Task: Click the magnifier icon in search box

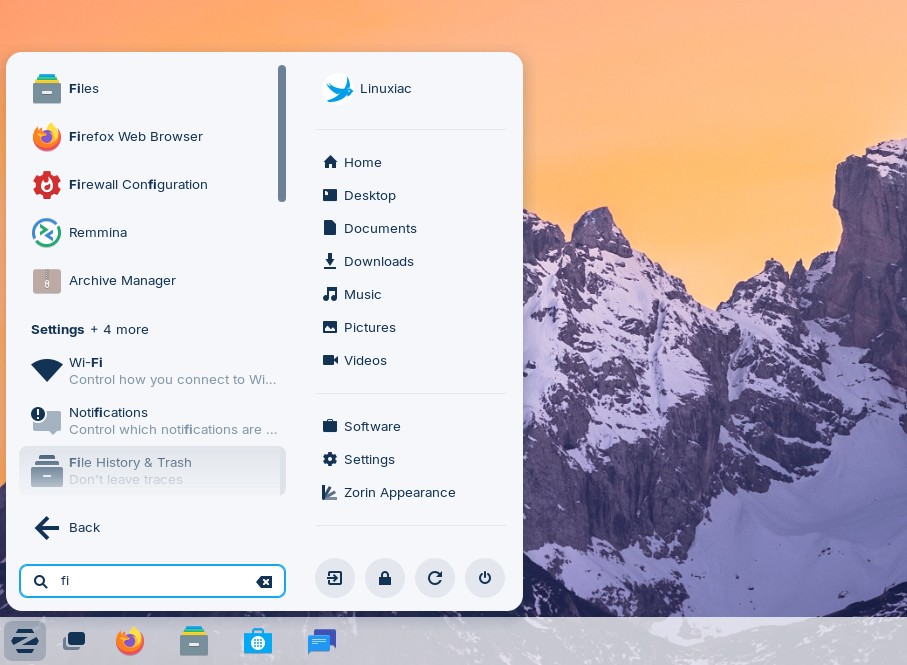Action: coord(40,581)
